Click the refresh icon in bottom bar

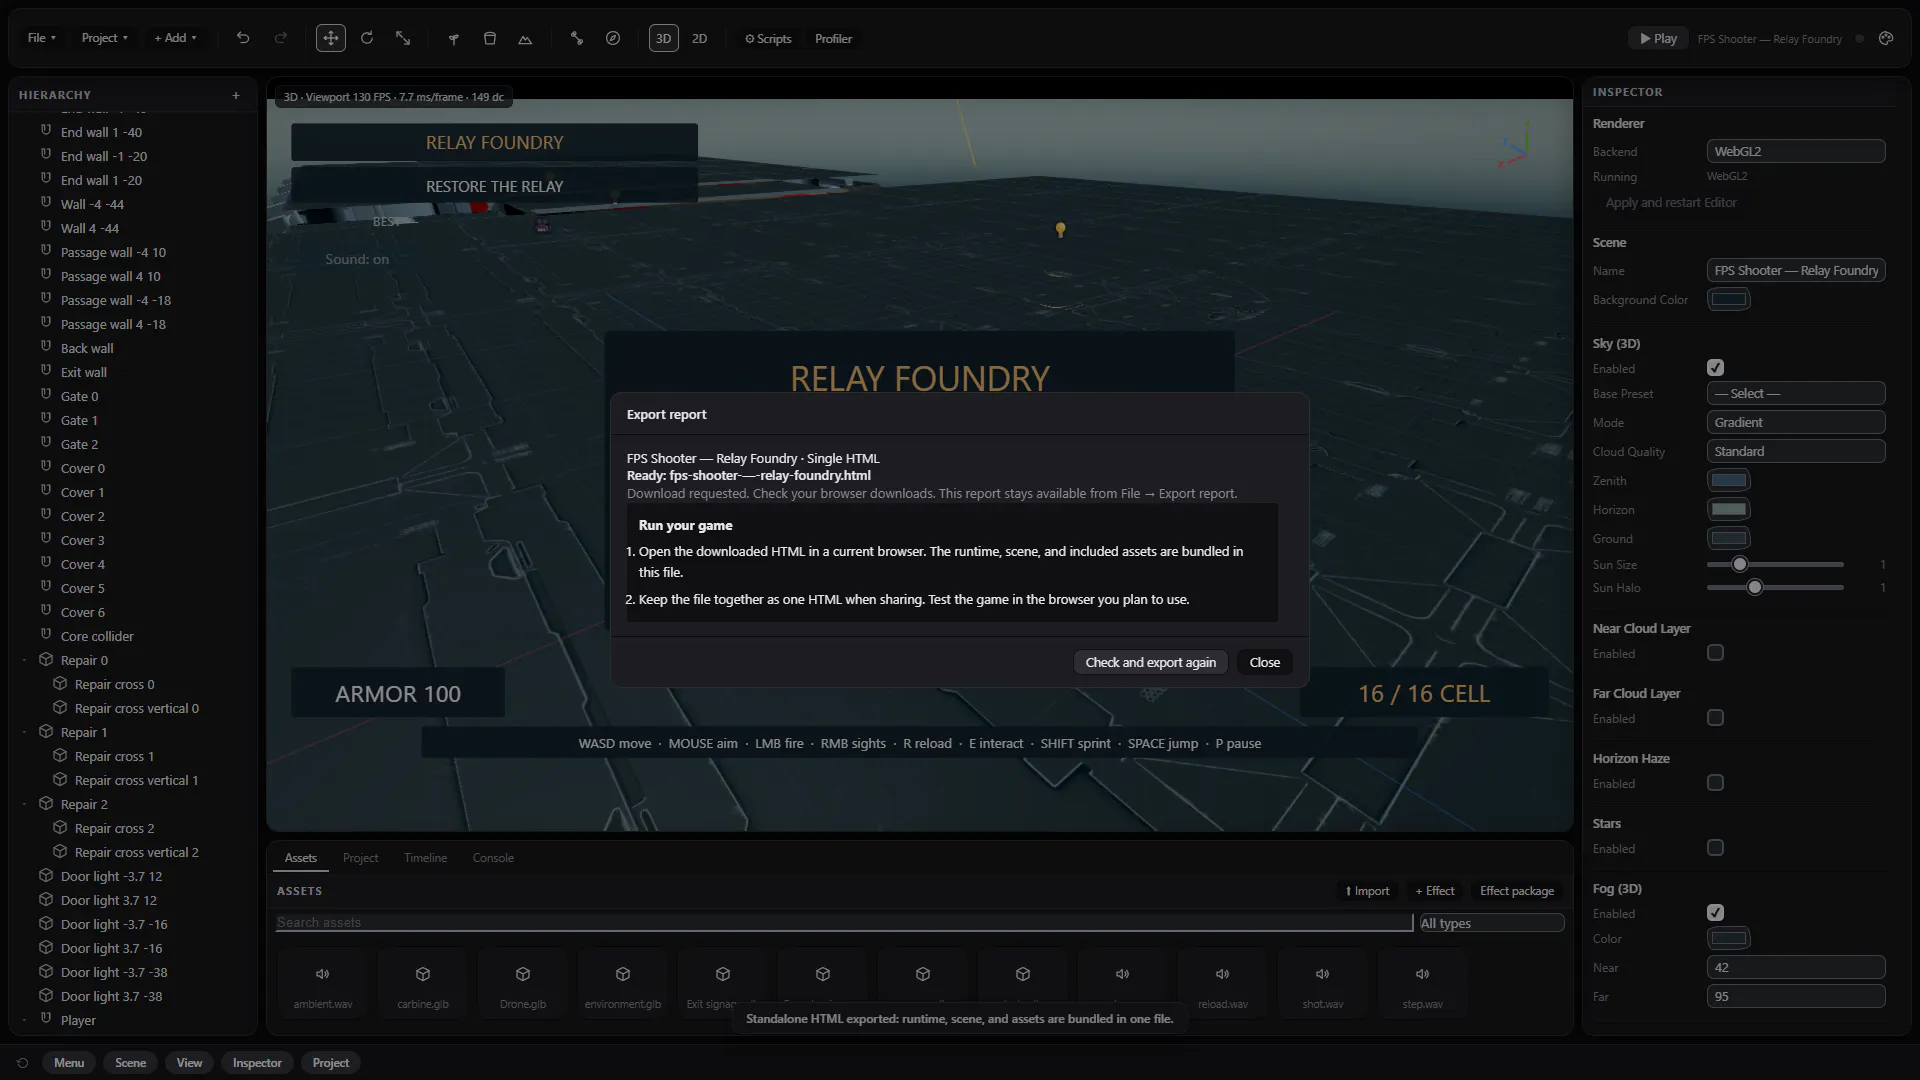(x=22, y=1063)
